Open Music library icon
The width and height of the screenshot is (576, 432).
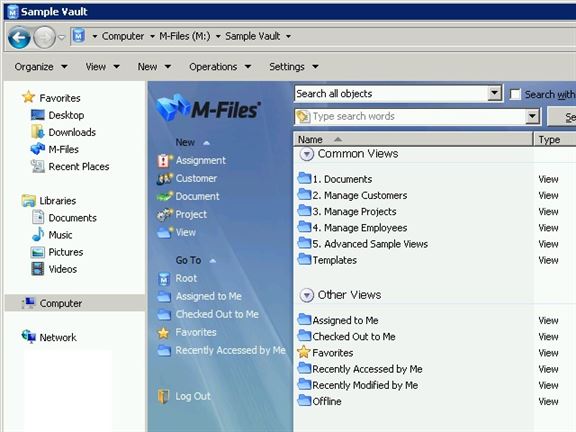point(37,234)
